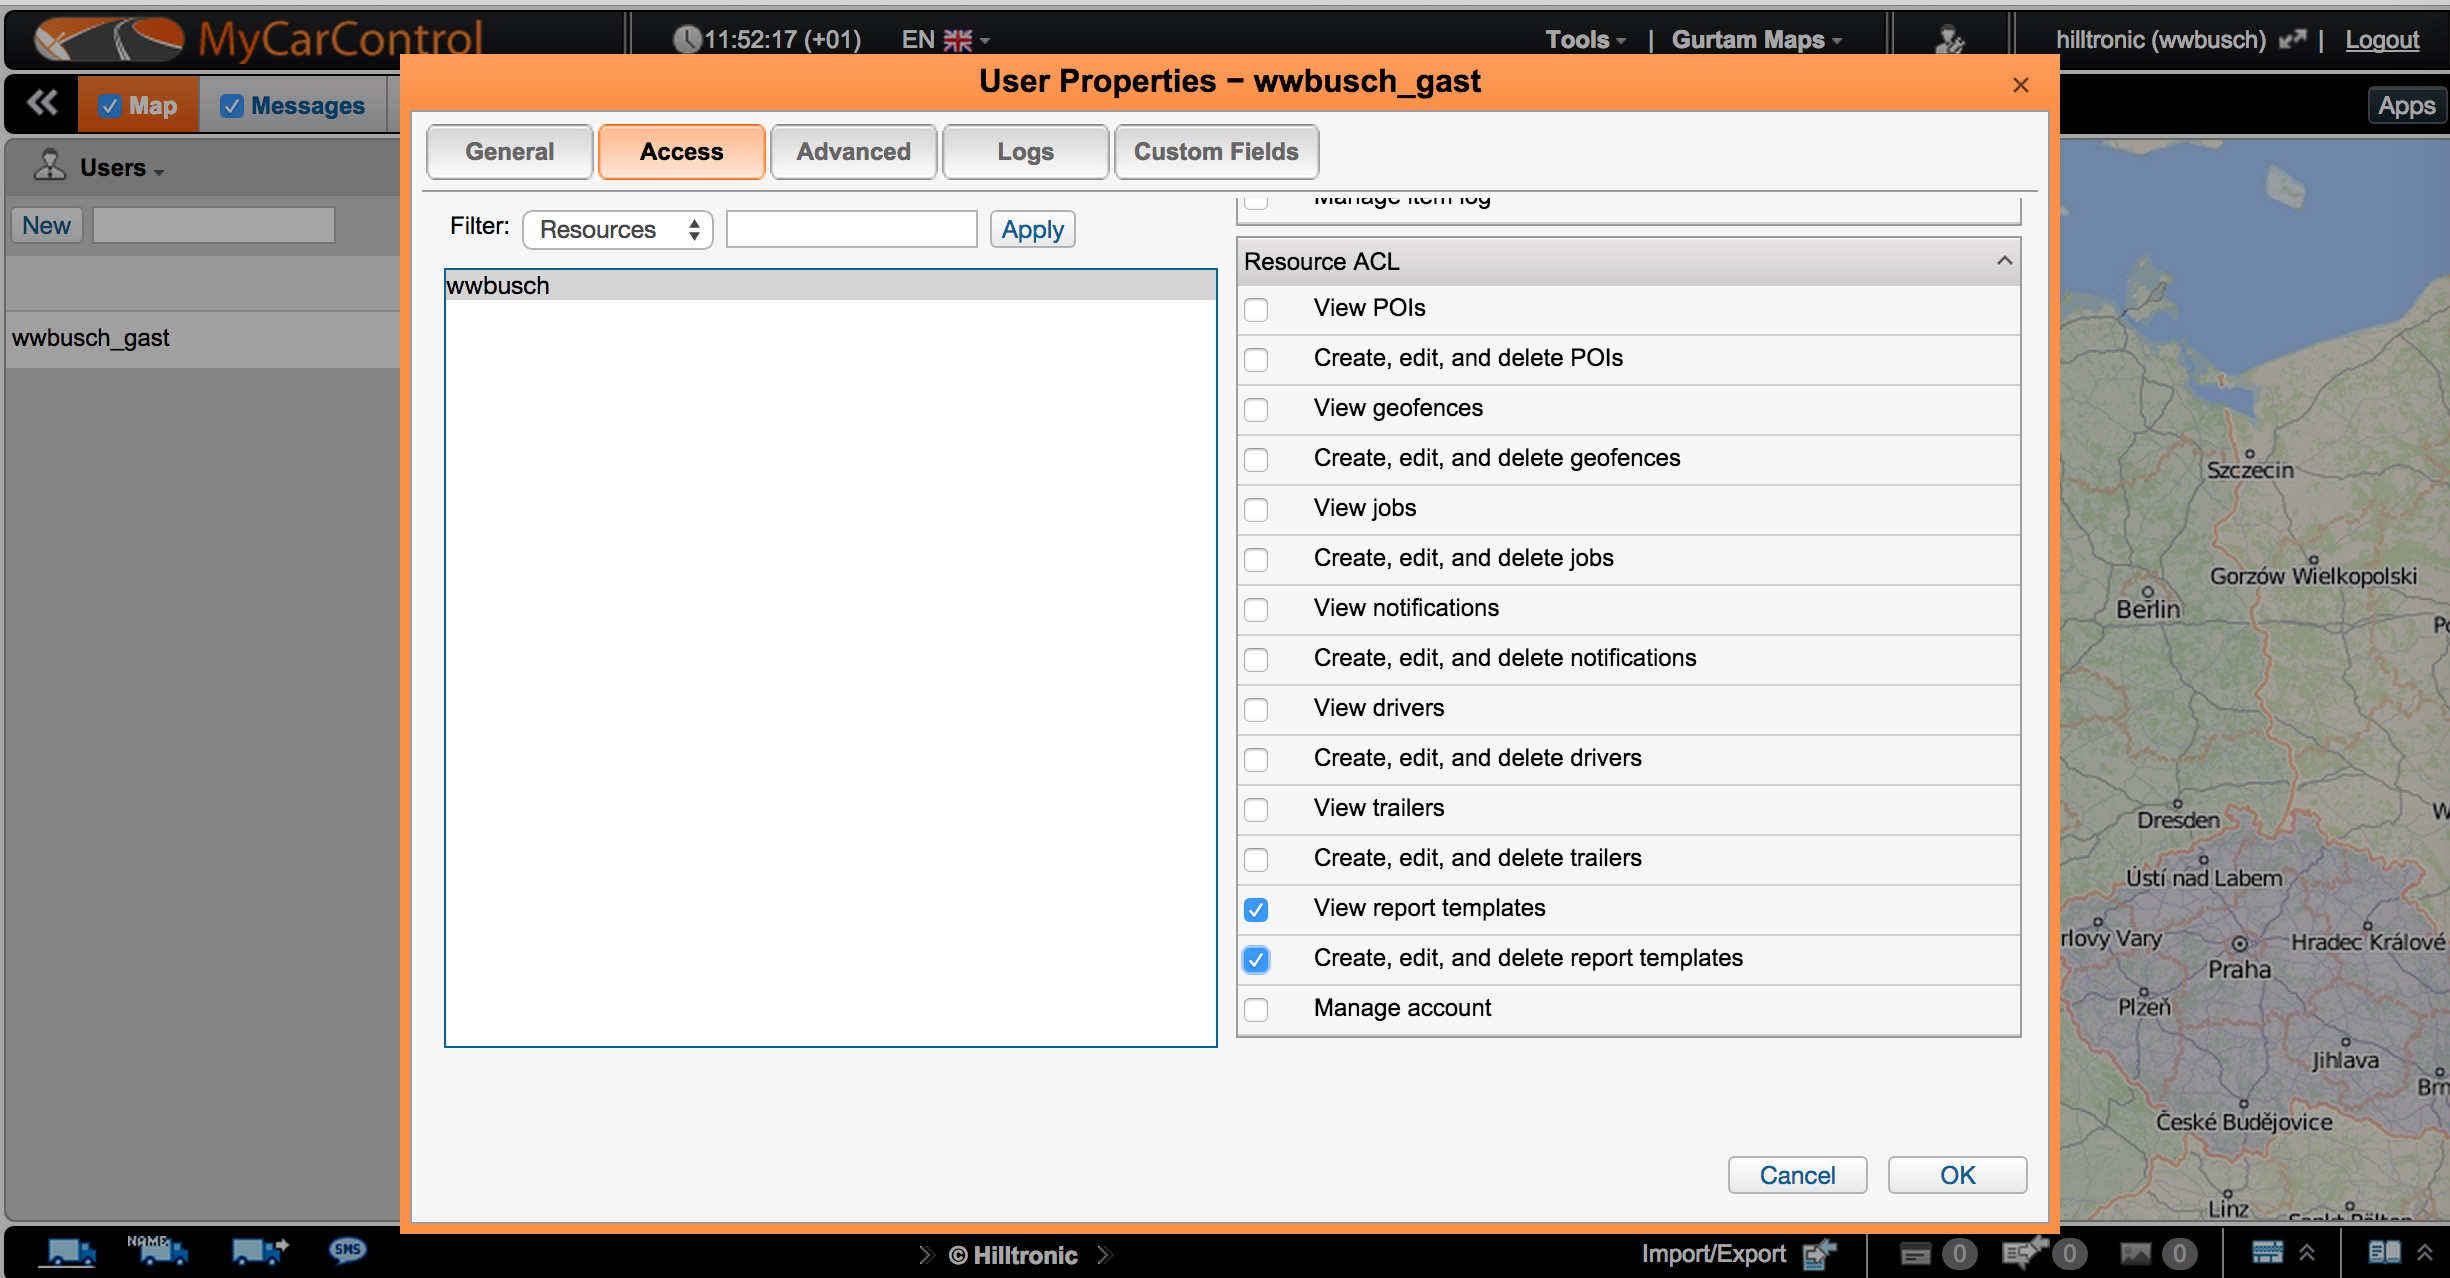Open the Import/Export icon

(1819, 1254)
